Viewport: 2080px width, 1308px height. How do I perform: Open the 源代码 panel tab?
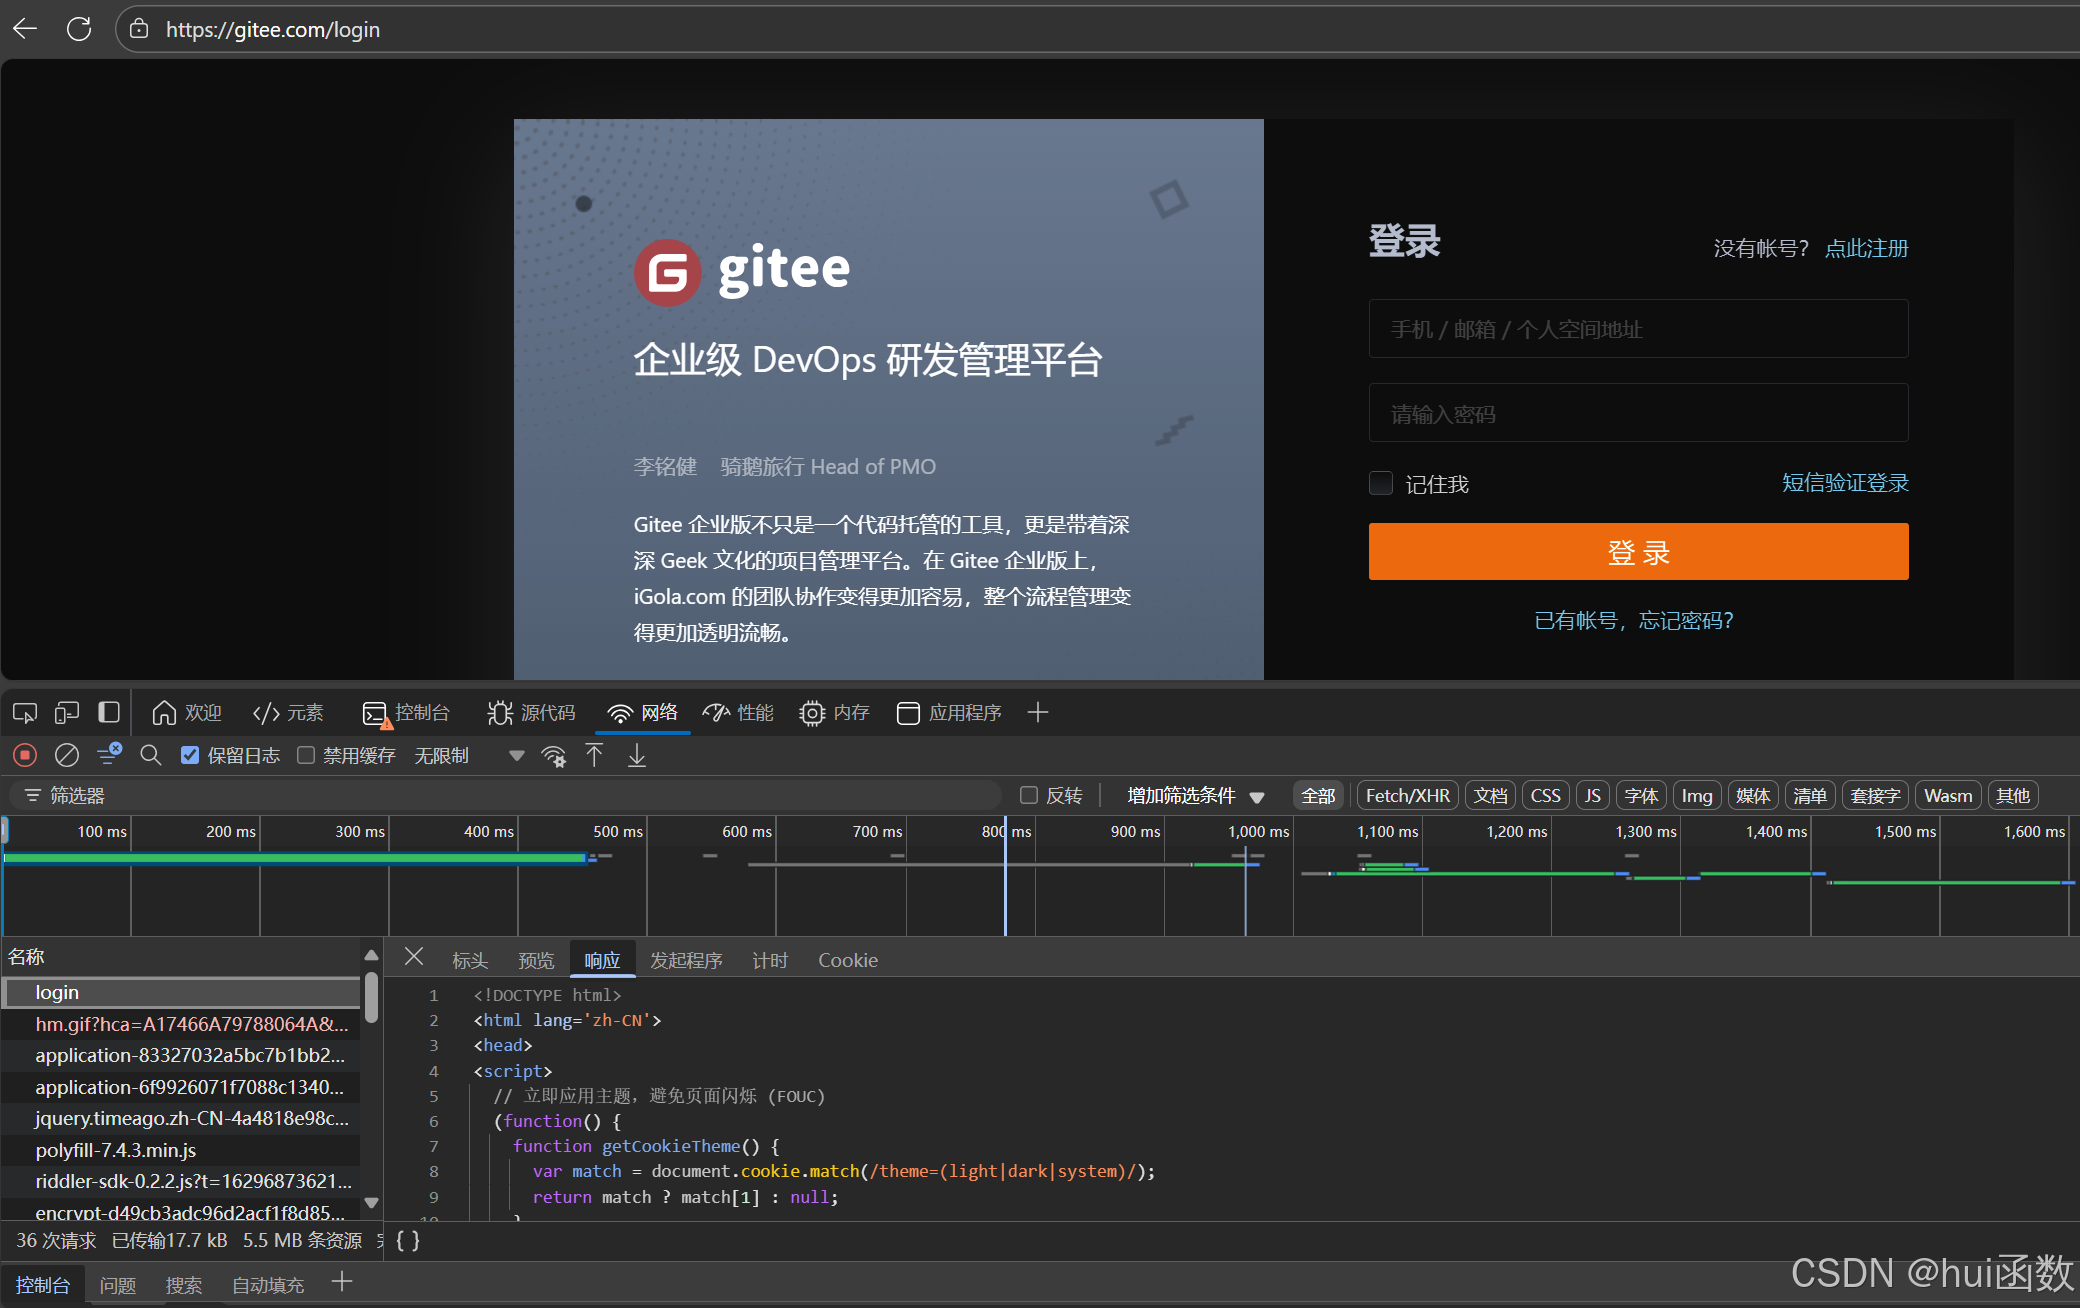[531, 712]
